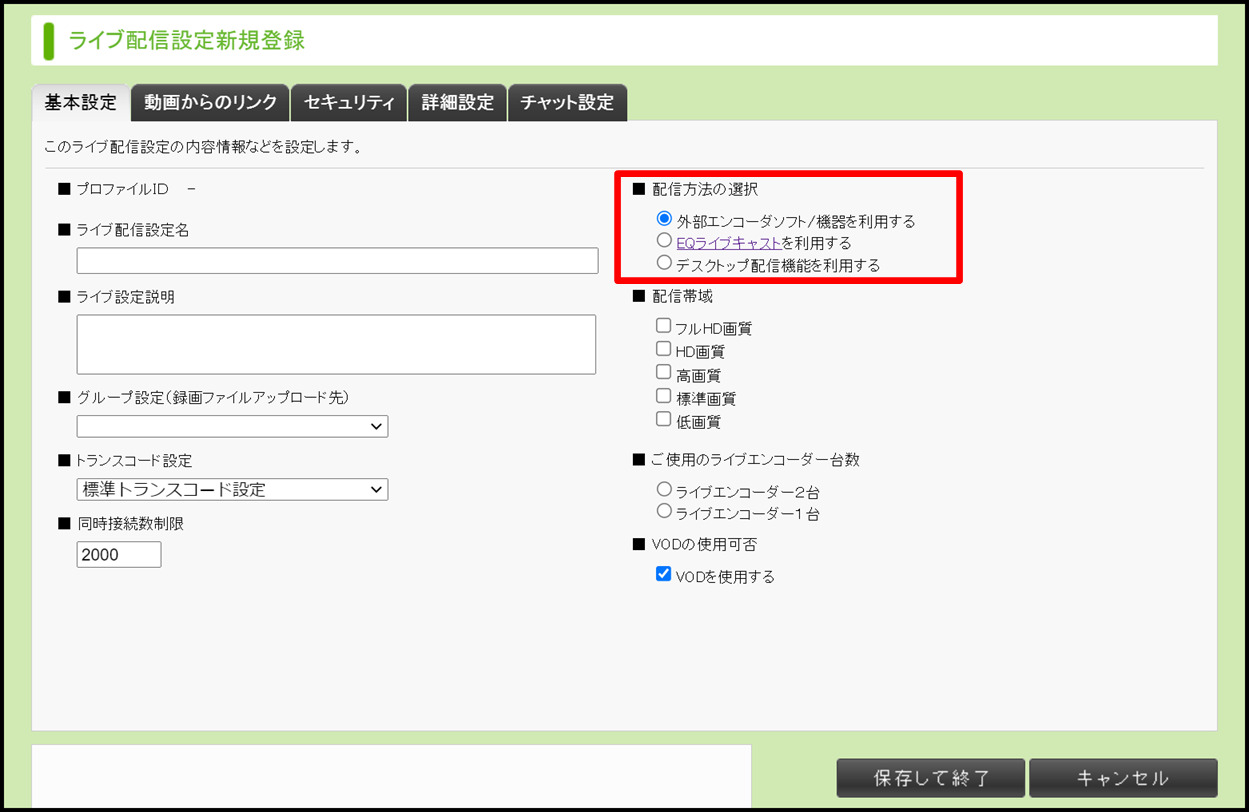Viewport: 1249px width, 812px height.
Task: Tick the 標準画質 checkbox
Action: (663, 396)
